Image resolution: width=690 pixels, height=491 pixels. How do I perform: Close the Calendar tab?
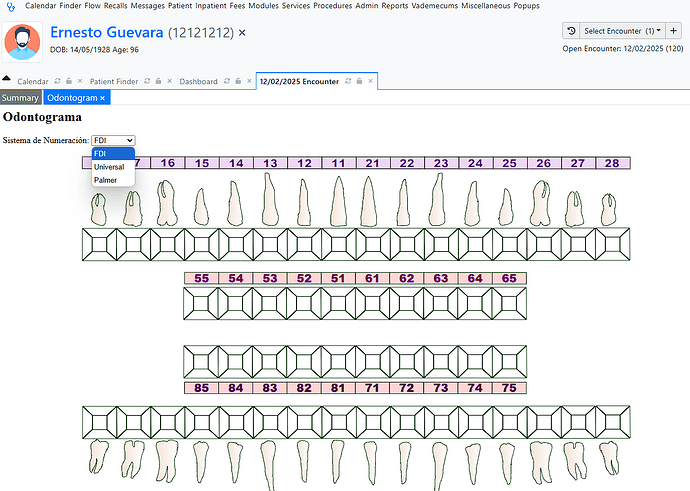[80, 81]
